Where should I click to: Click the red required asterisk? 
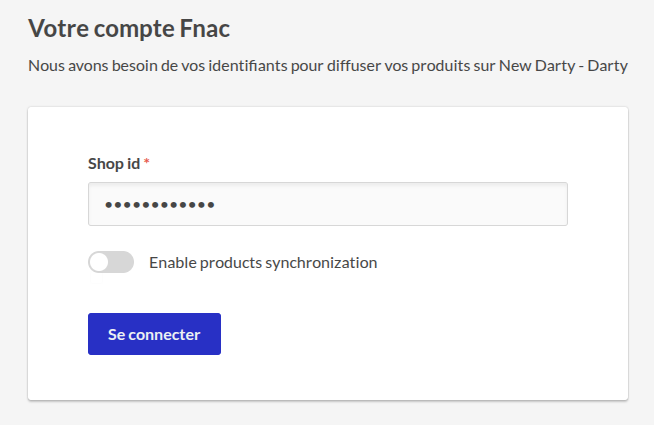[147, 162]
